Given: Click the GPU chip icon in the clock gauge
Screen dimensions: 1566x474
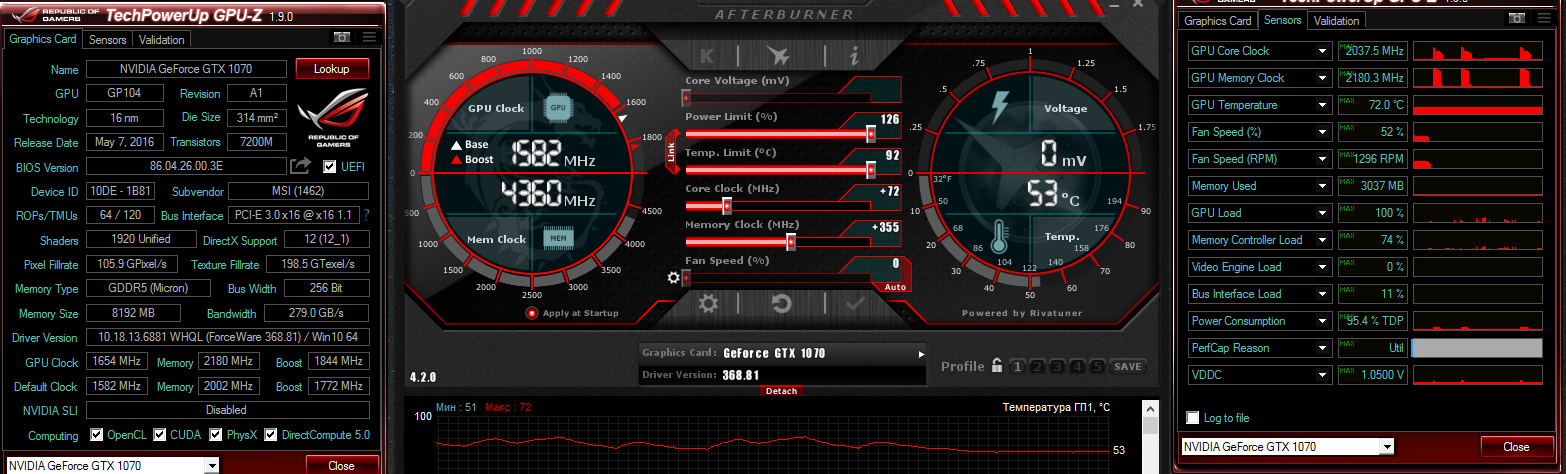Looking at the screenshot, I should pos(558,106).
